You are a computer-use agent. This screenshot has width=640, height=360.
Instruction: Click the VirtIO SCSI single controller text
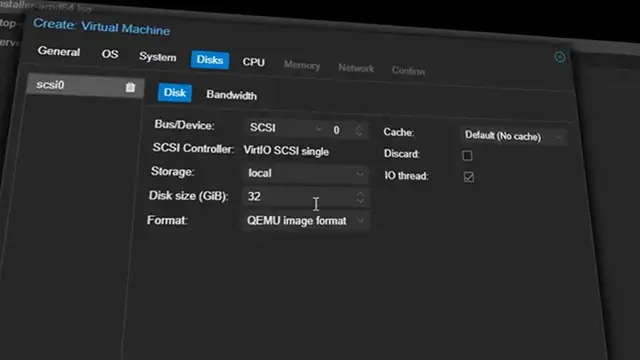pos(286,151)
